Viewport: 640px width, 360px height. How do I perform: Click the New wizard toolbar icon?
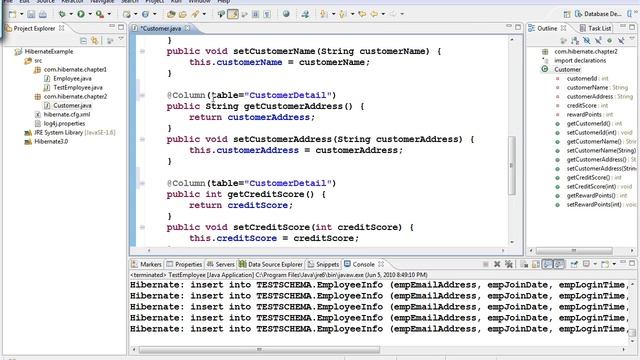pyautogui.click(x=13, y=14)
